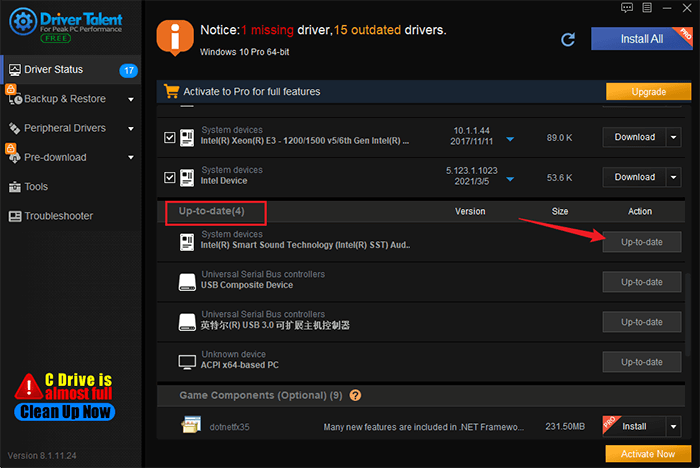Click the 53.6 K size value
This screenshot has width=700, height=468.
coord(559,178)
